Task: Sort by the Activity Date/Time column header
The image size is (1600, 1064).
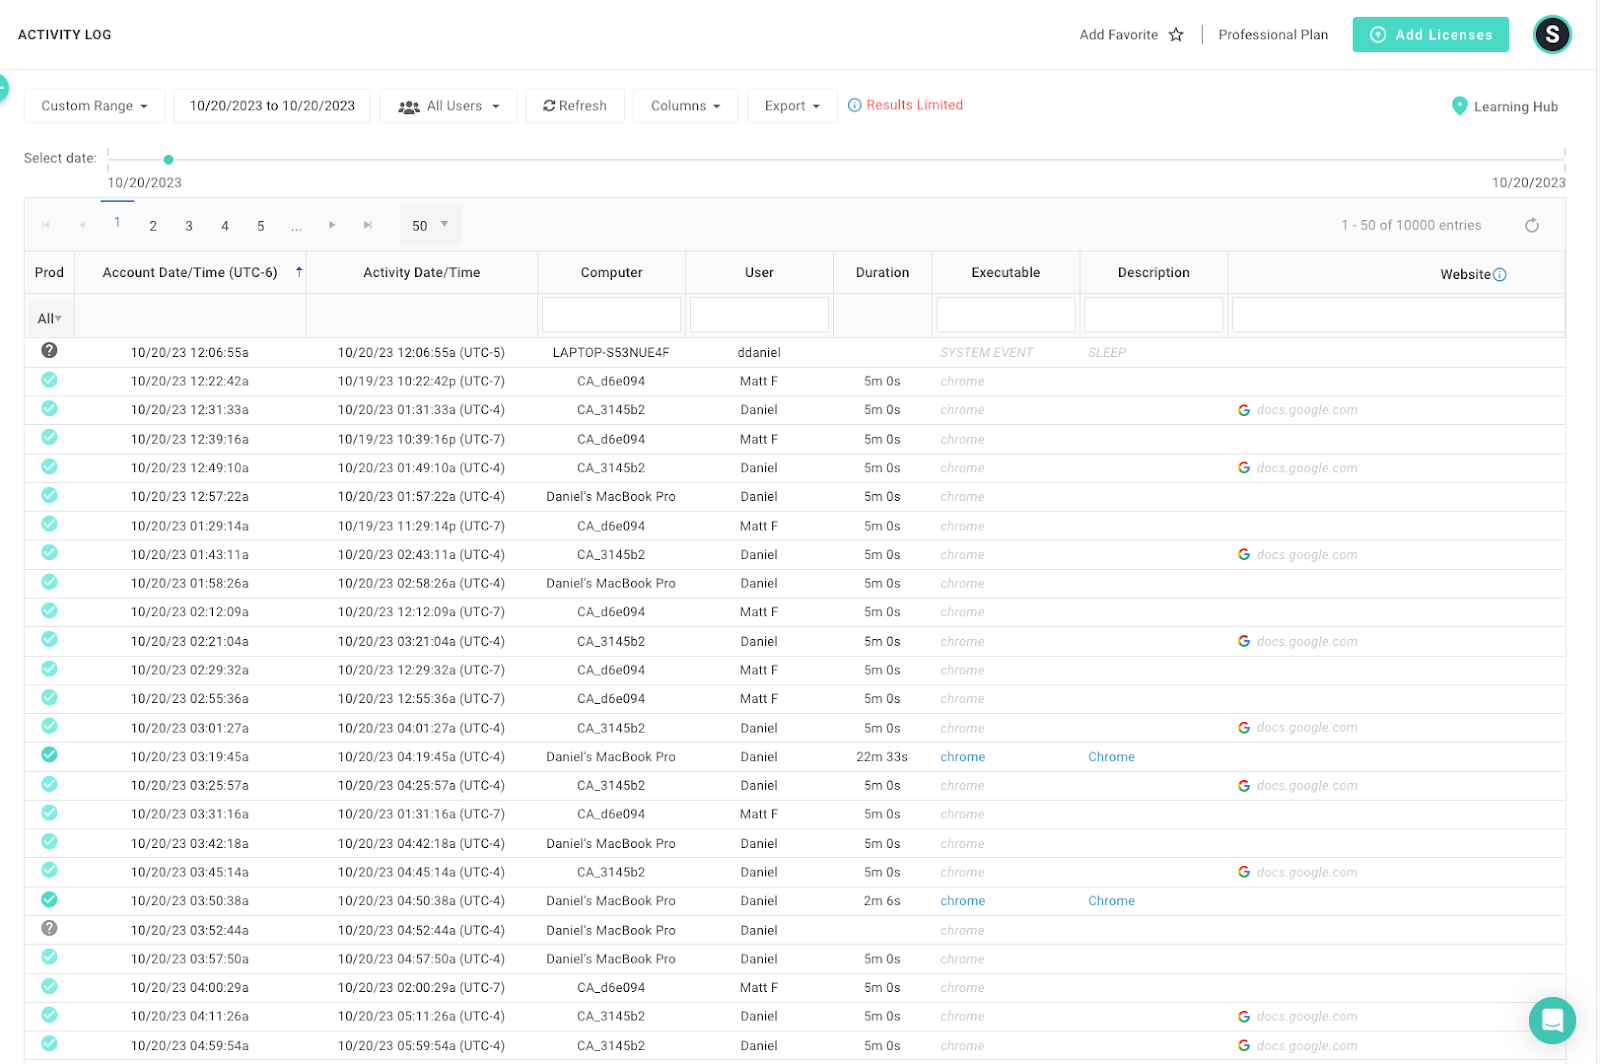Action: 421,272
